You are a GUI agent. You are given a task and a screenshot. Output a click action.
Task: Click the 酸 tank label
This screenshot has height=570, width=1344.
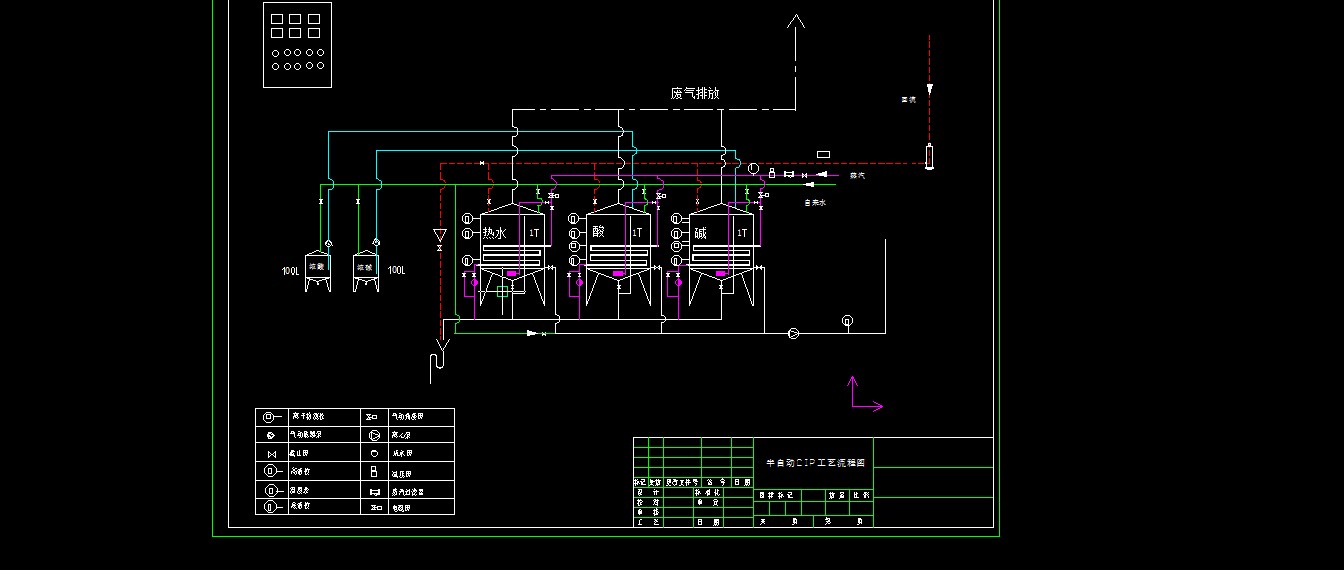point(599,232)
